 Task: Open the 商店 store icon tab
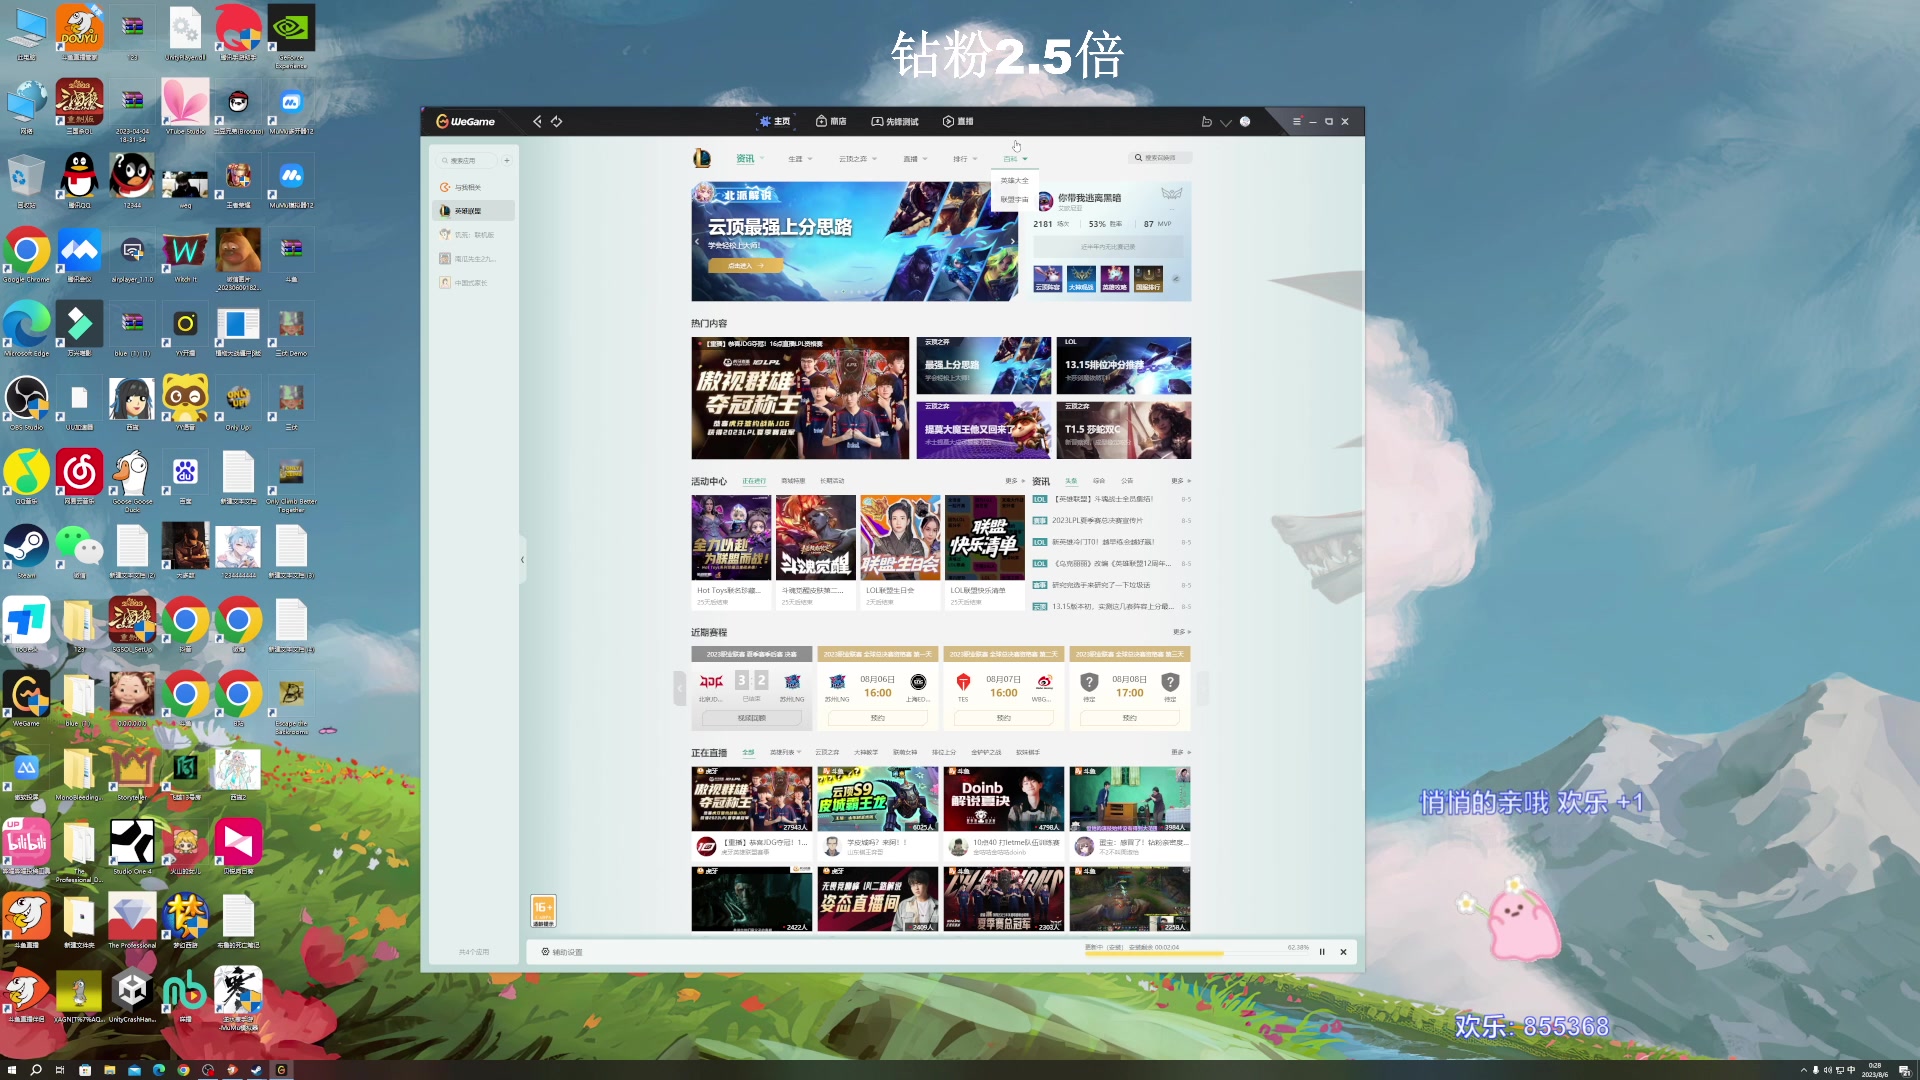pyautogui.click(x=831, y=121)
